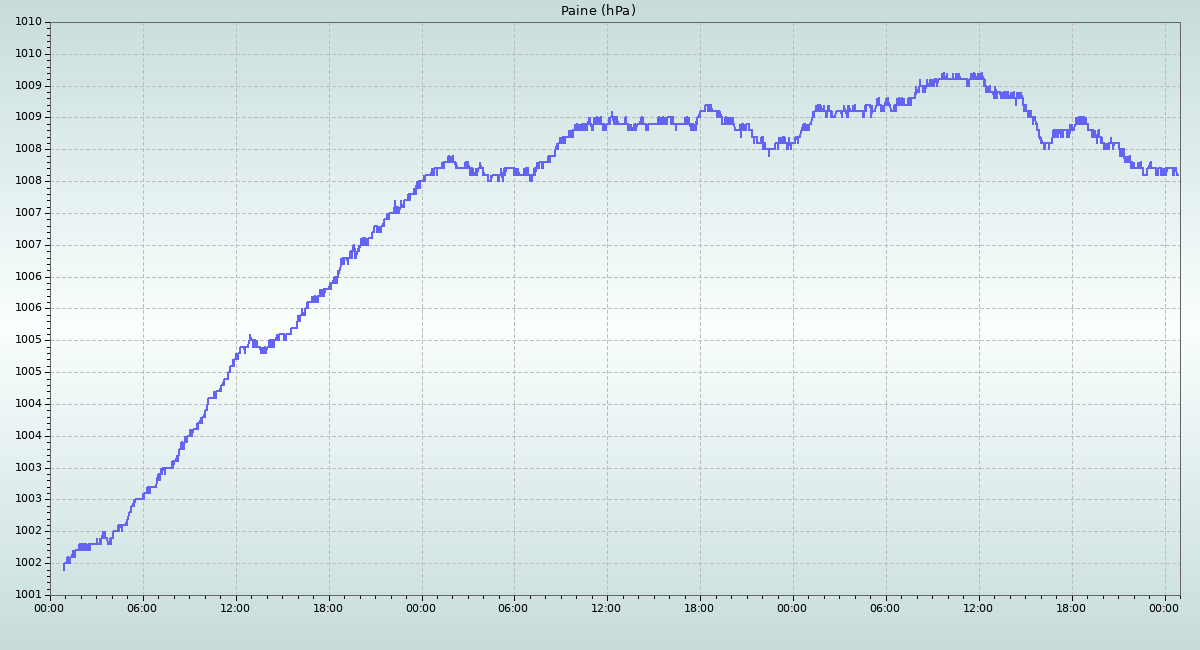This screenshot has width=1200, height=650.
Task: Click the second 06:00 x-axis label
Action: pos(514,607)
